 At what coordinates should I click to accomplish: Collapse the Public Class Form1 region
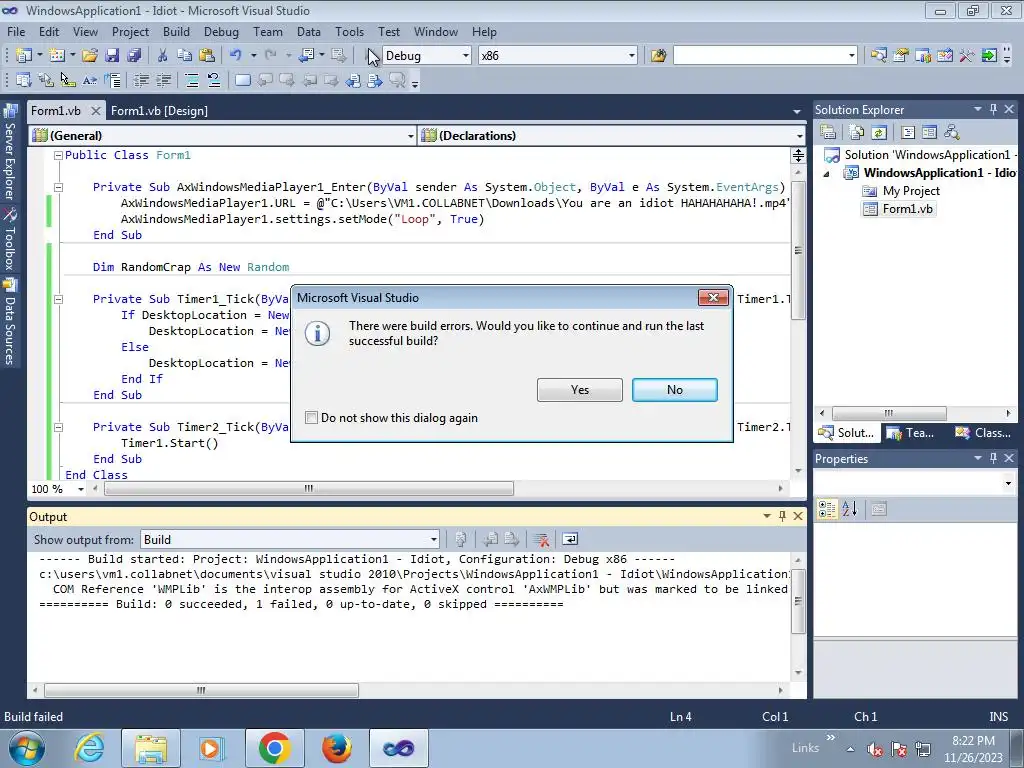pos(58,155)
